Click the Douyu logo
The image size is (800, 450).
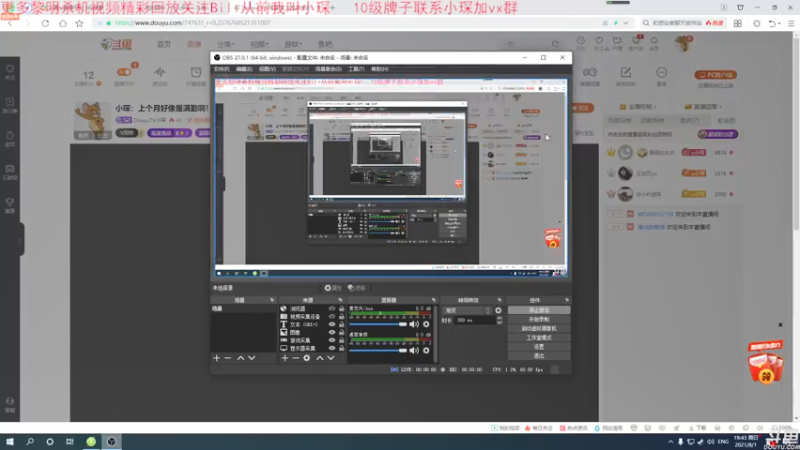click(x=116, y=44)
